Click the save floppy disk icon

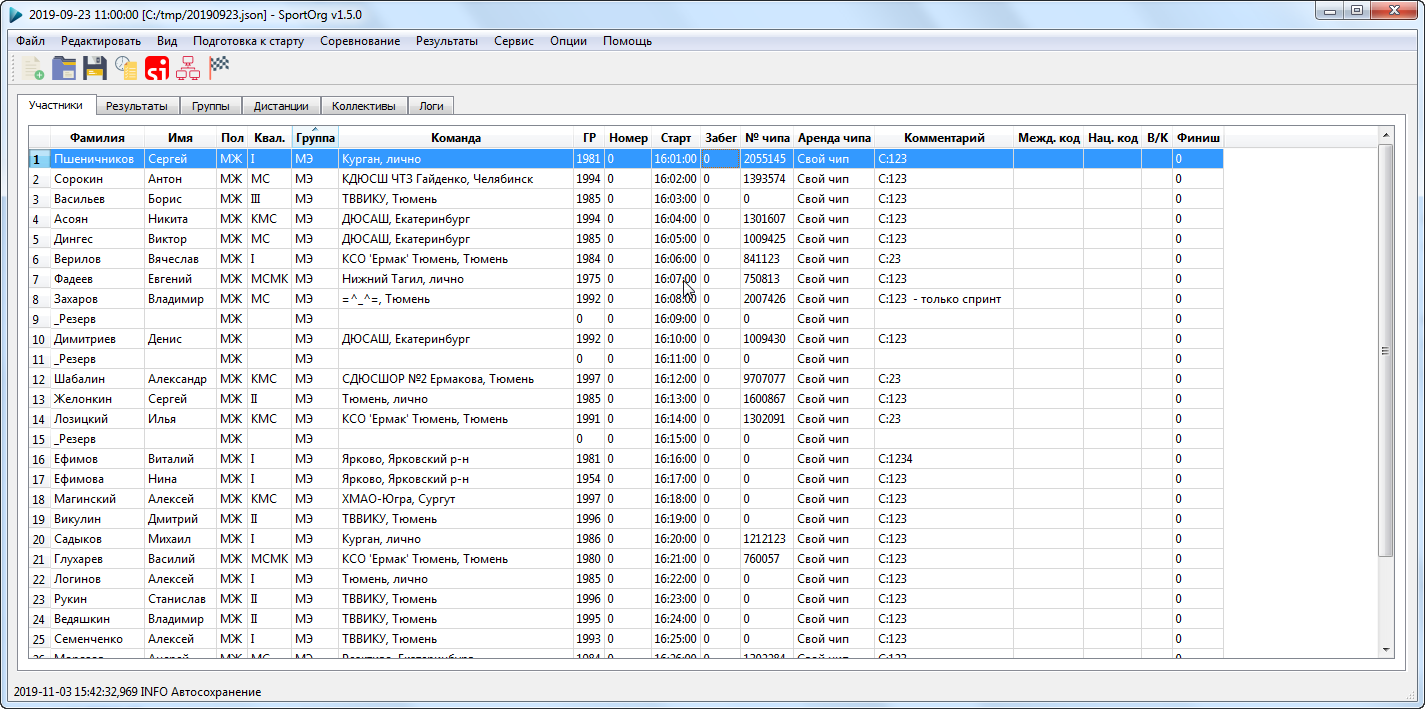click(95, 68)
